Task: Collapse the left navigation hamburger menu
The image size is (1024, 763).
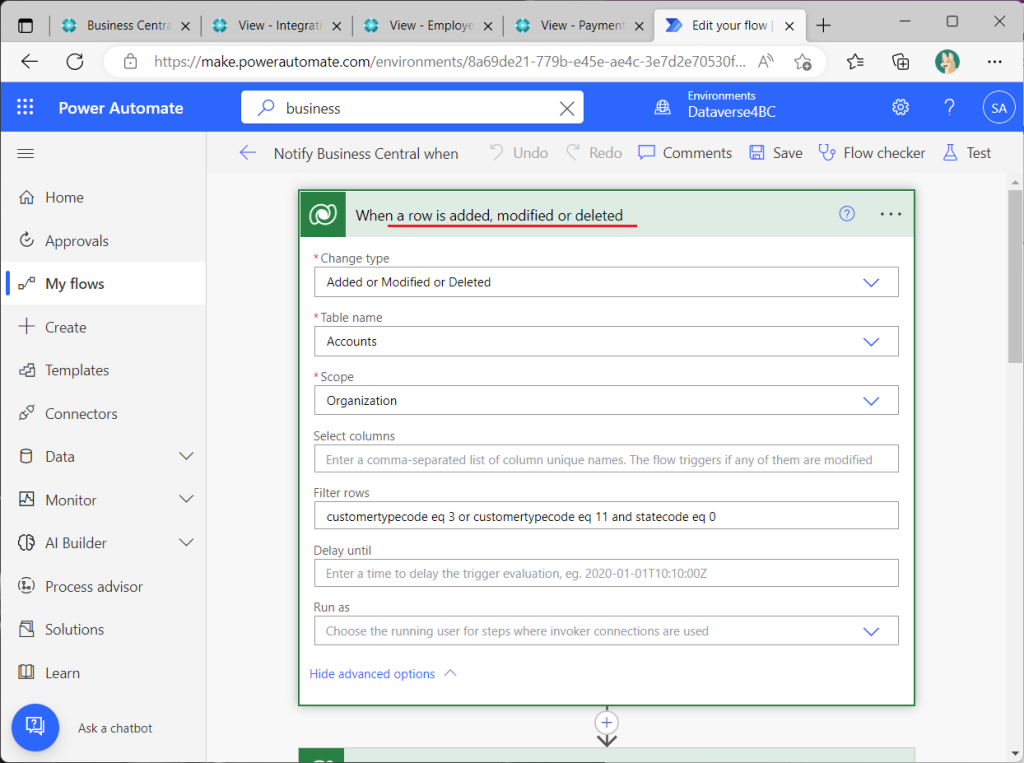Action: click(x=25, y=154)
